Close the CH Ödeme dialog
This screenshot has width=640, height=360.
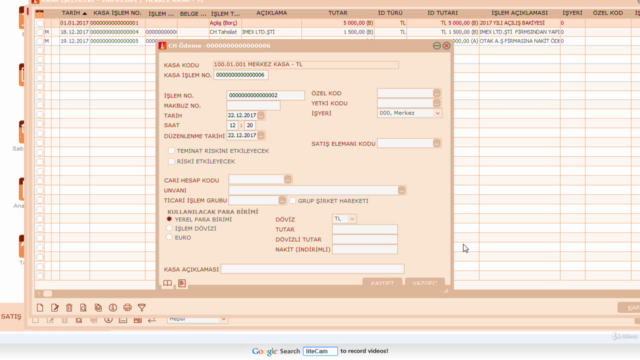tap(447, 46)
